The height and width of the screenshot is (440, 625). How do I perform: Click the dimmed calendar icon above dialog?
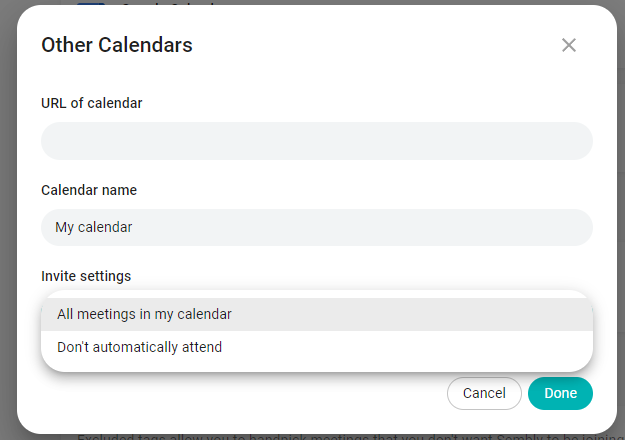(91, 3)
